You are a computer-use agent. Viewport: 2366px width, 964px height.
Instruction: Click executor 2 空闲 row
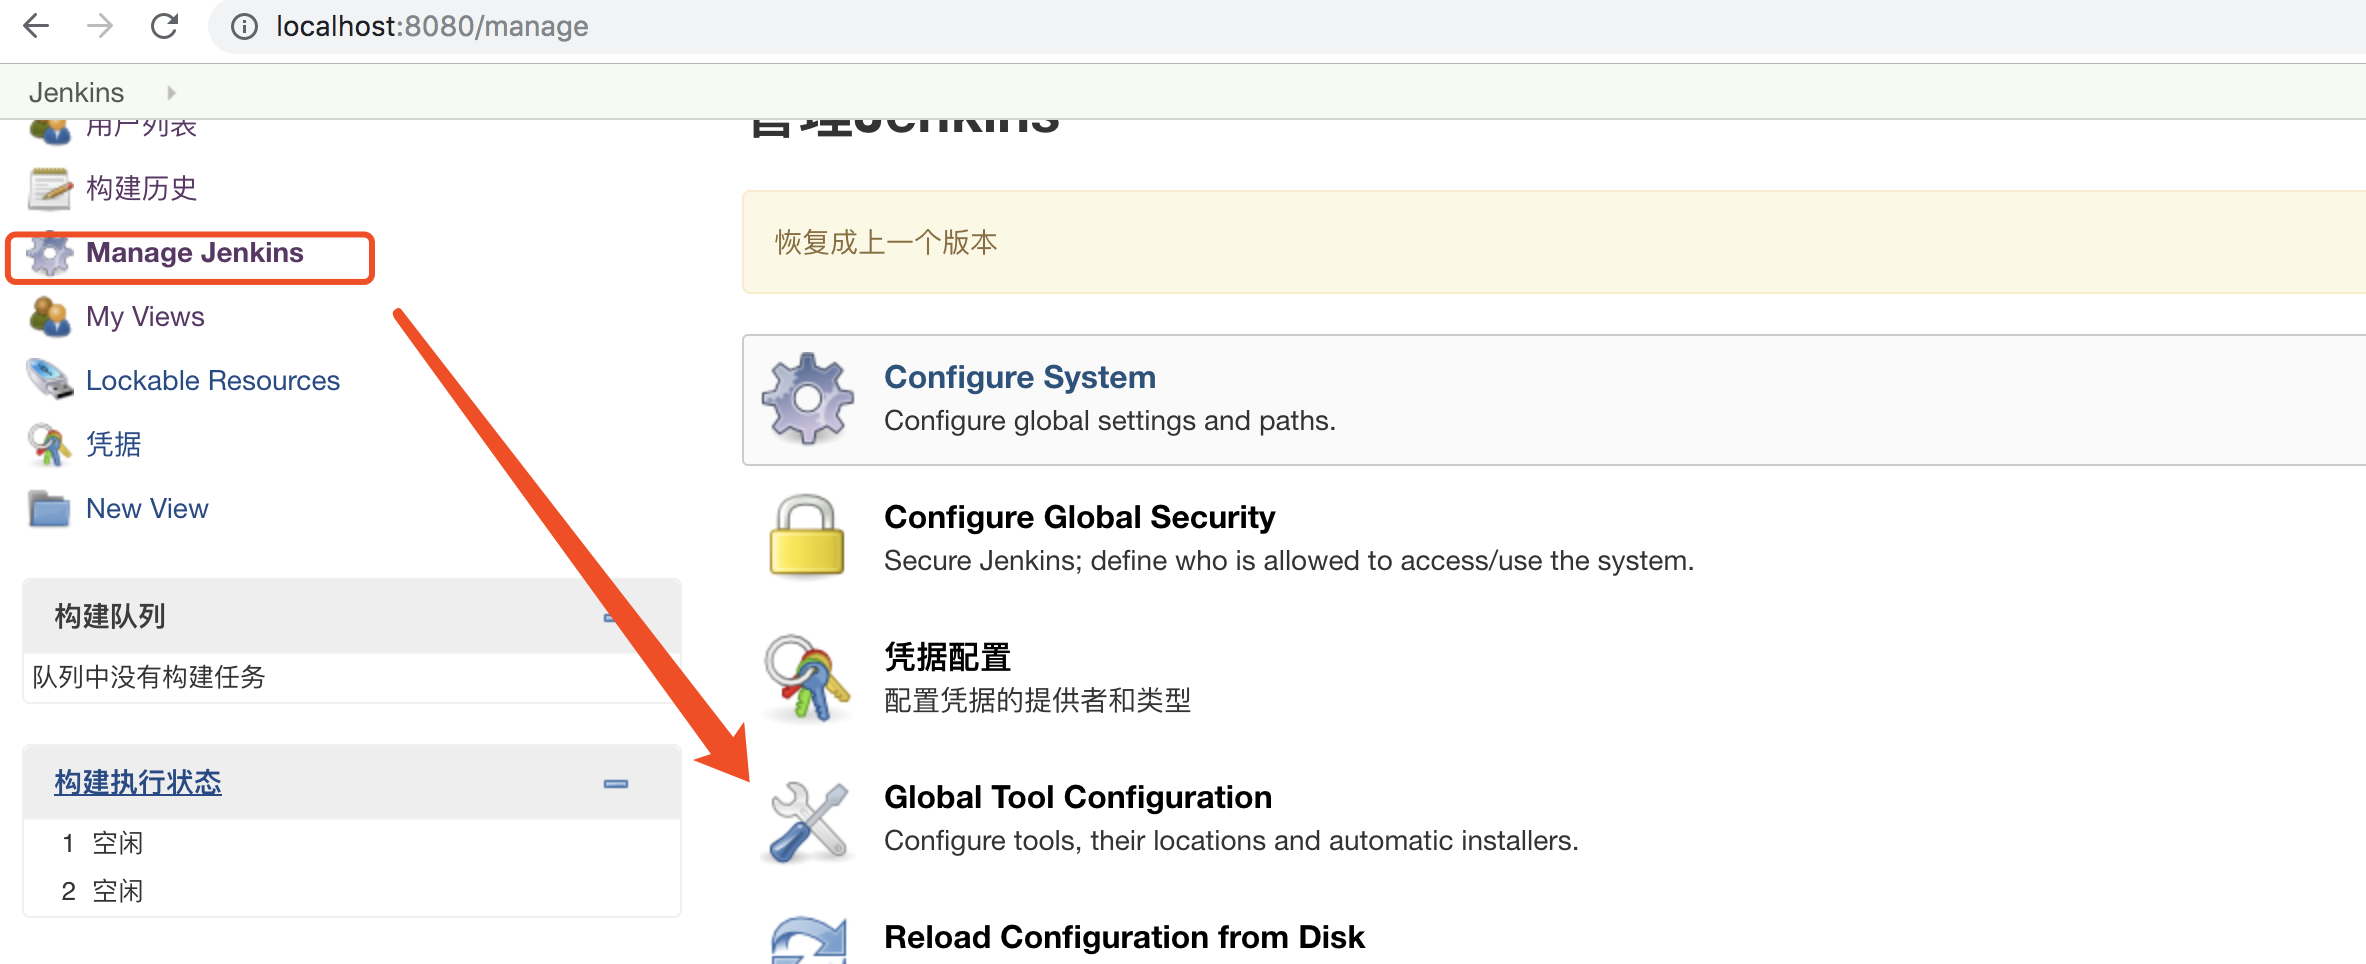[x=352, y=891]
